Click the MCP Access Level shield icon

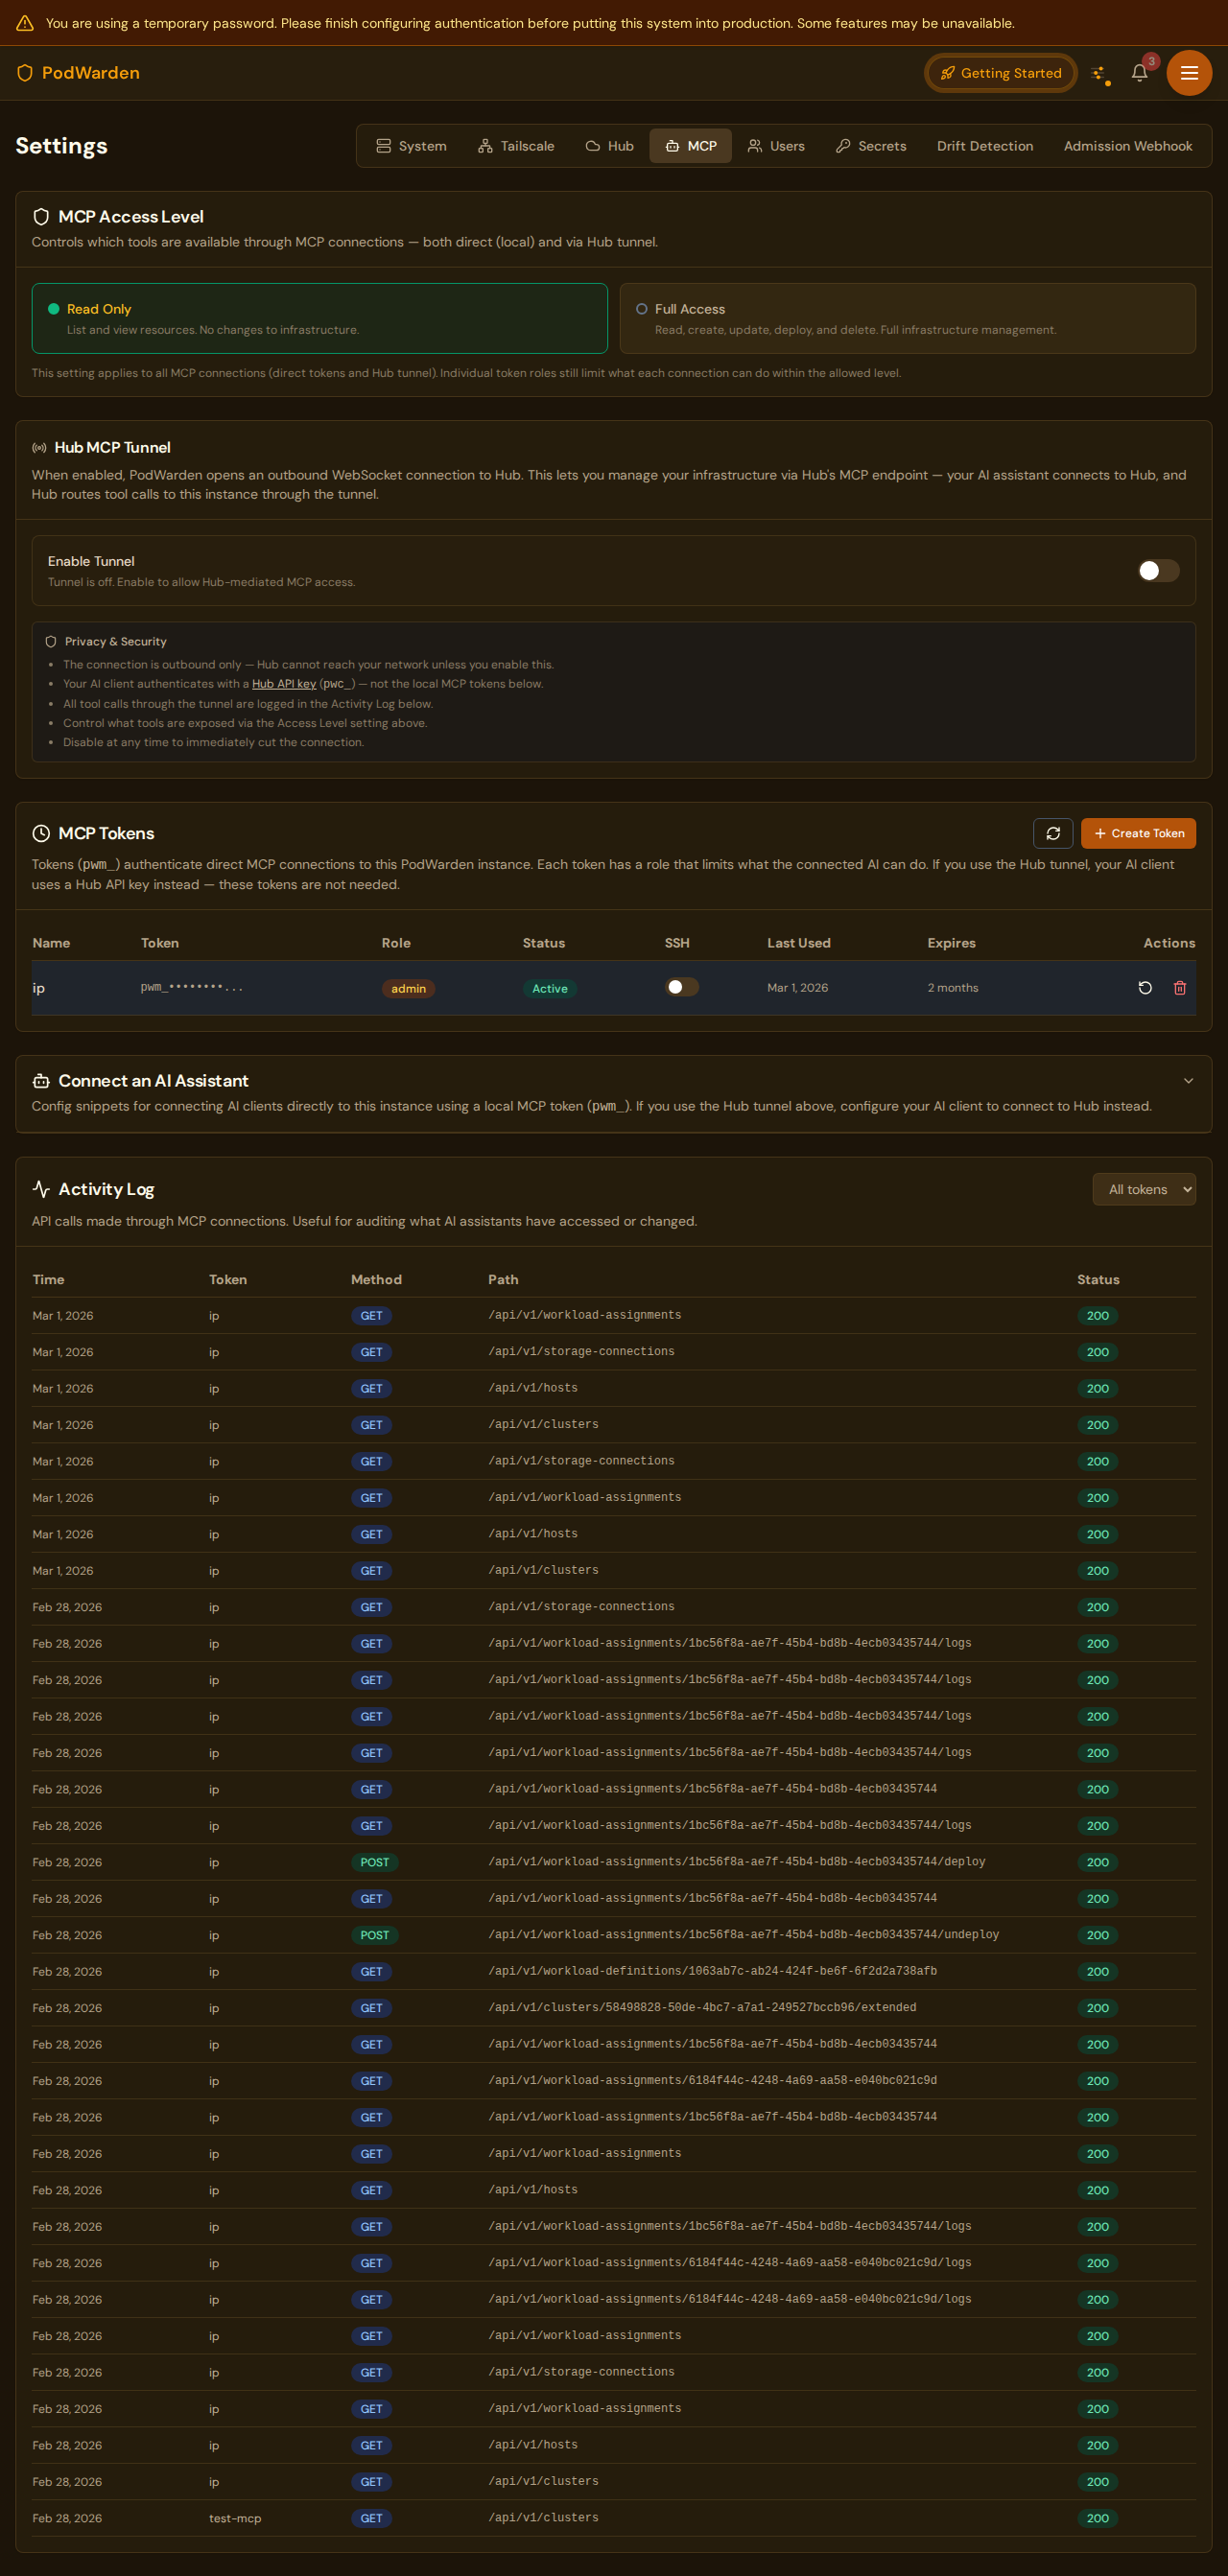[41, 217]
